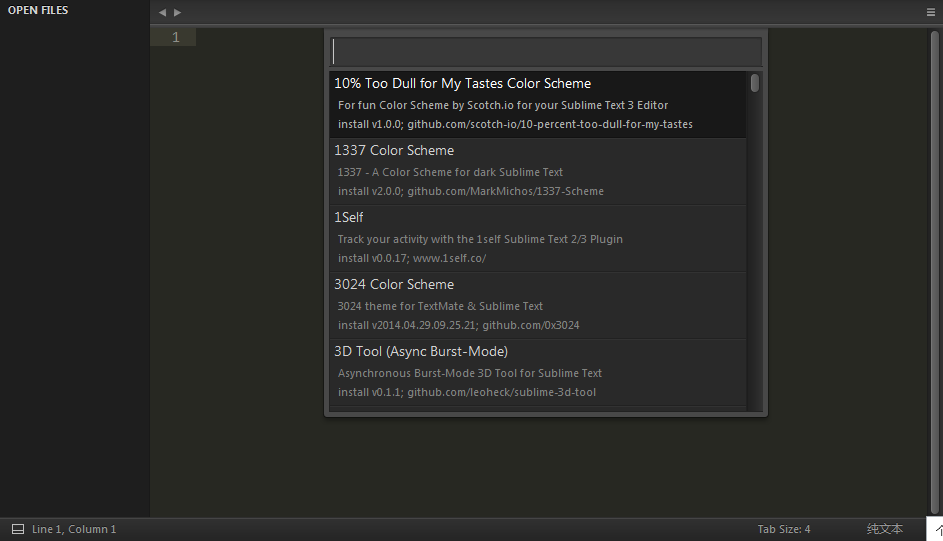This screenshot has height=541, width=943.
Task: Open the tab list hamburger menu
Action: point(931,12)
